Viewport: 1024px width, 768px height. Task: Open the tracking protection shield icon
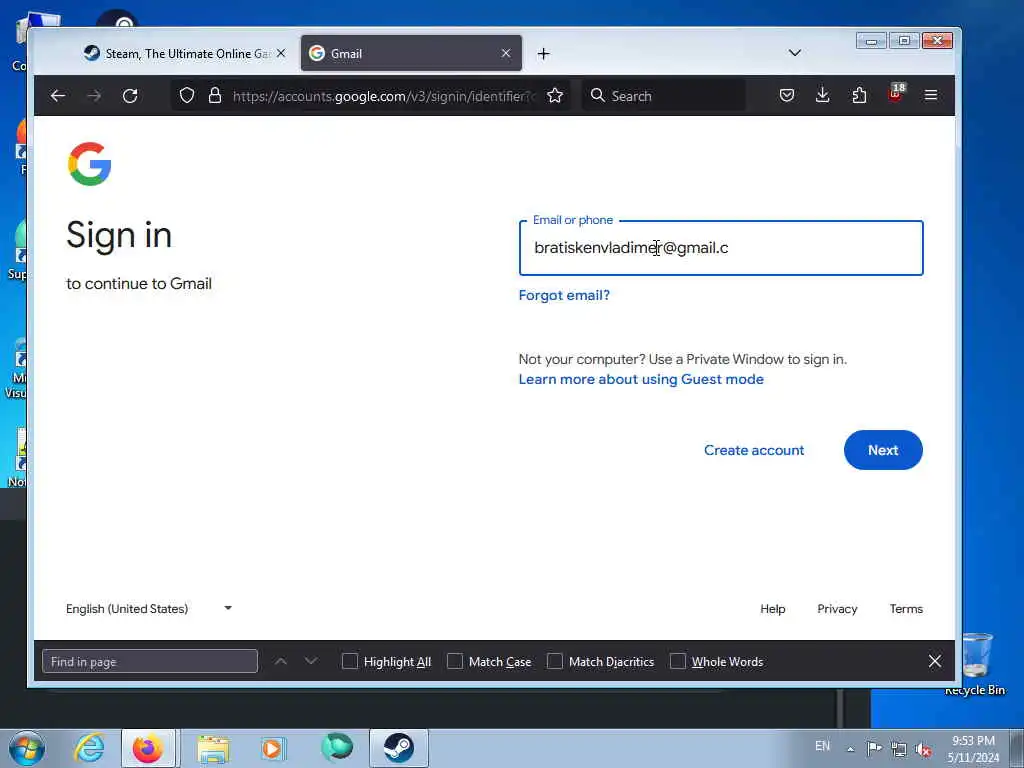coord(187,96)
